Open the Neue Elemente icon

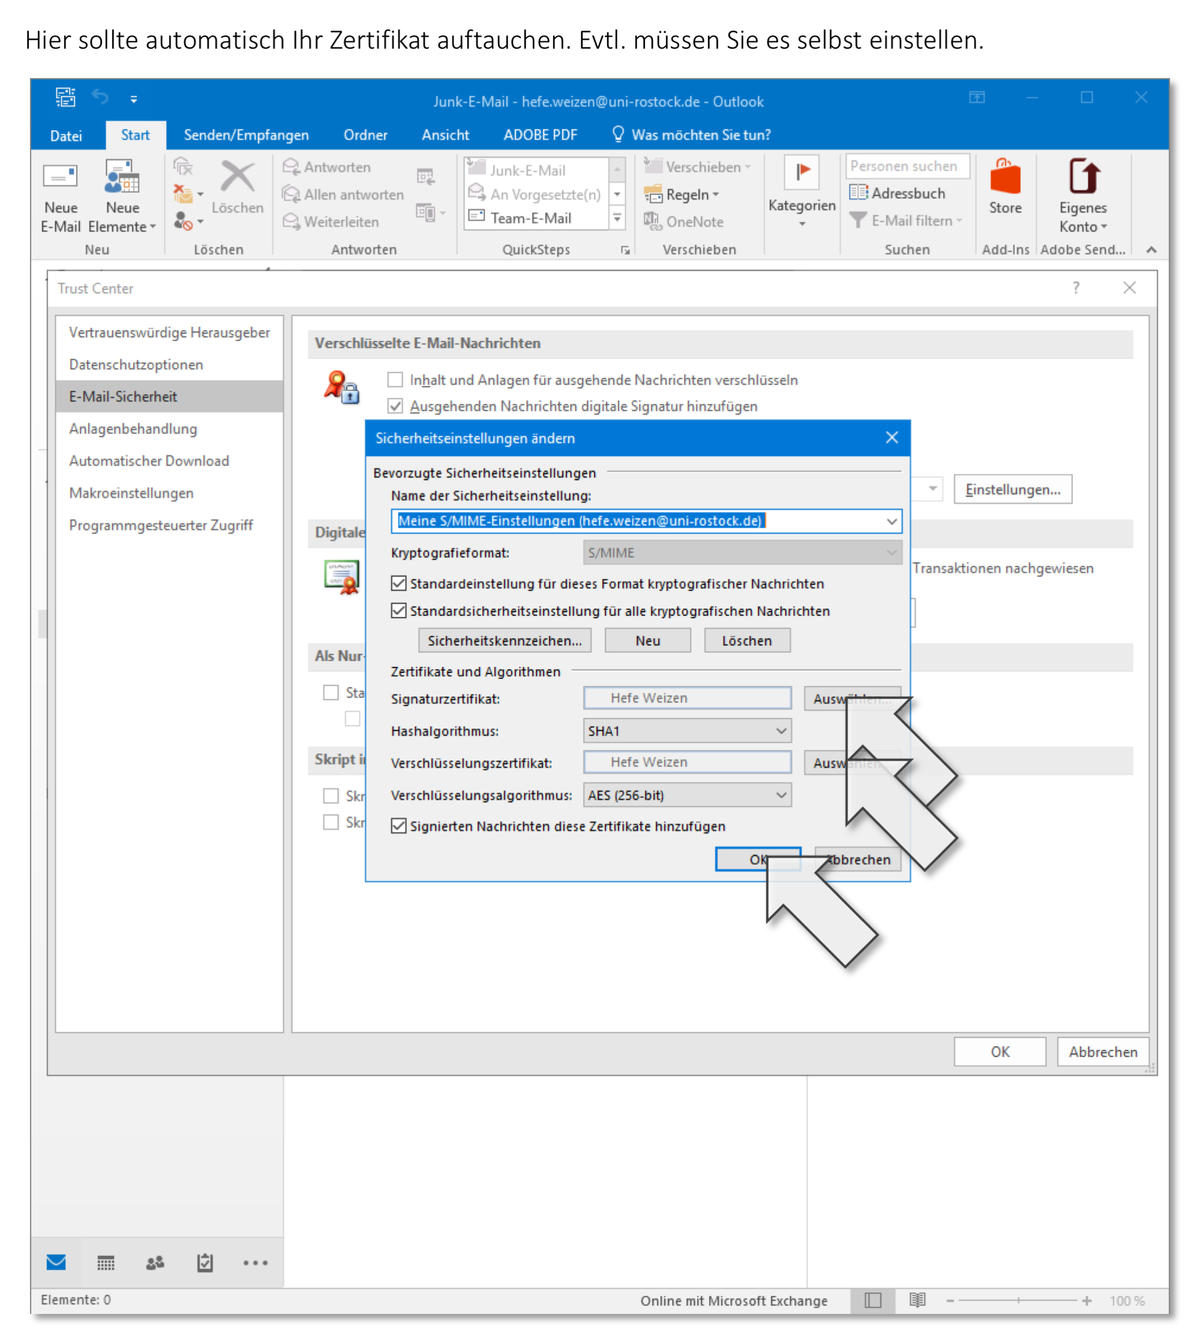(x=122, y=177)
